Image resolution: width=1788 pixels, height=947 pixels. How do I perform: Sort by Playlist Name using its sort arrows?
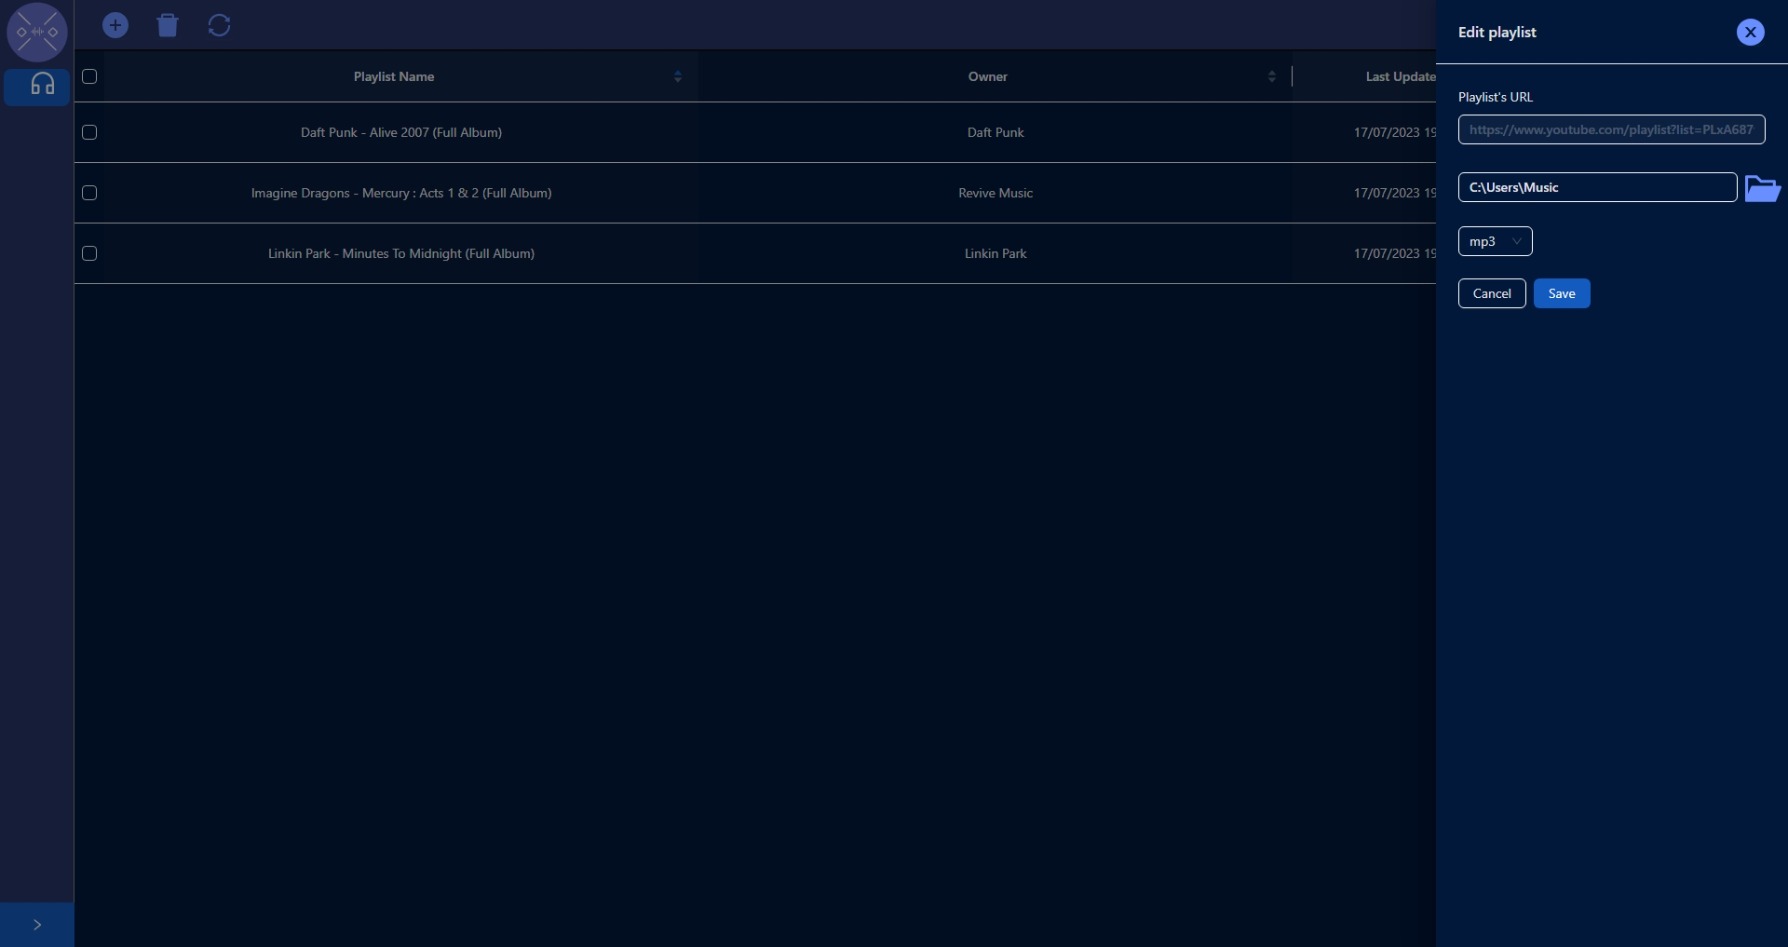(678, 77)
